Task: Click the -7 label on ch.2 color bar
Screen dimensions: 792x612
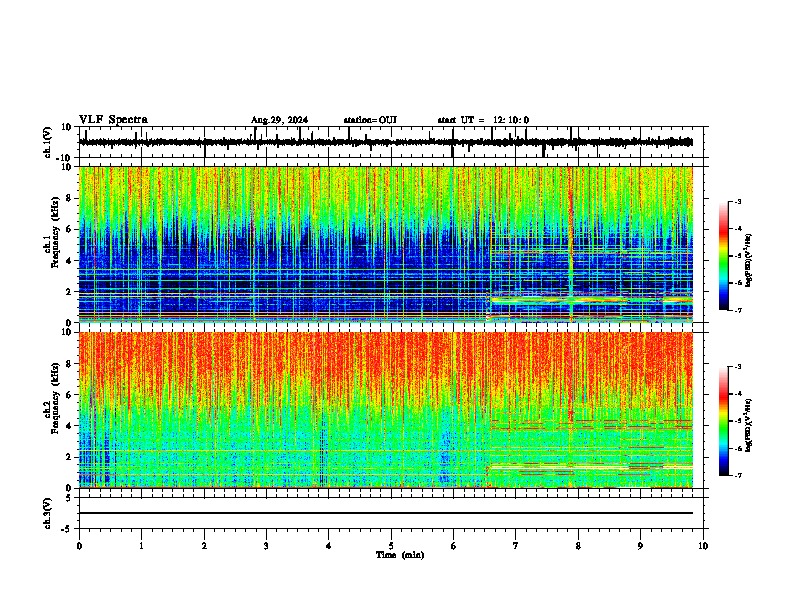Action: coord(737,475)
